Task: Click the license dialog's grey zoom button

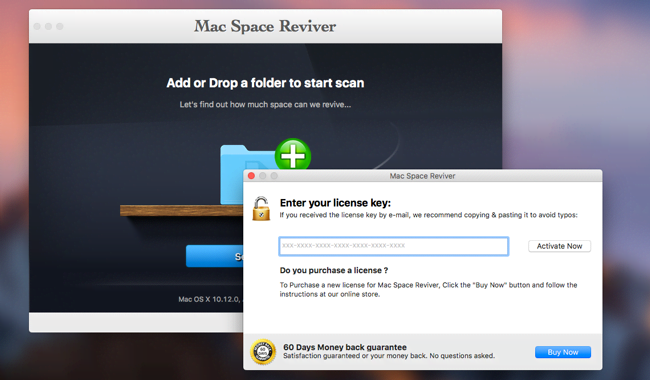Action: coord(274,176)
